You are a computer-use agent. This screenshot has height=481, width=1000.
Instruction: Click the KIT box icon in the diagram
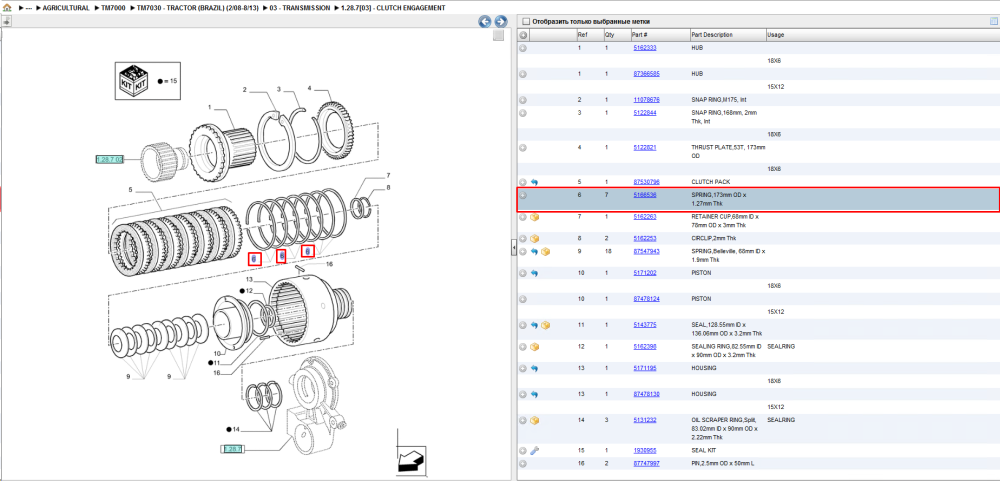pos(135,80)
